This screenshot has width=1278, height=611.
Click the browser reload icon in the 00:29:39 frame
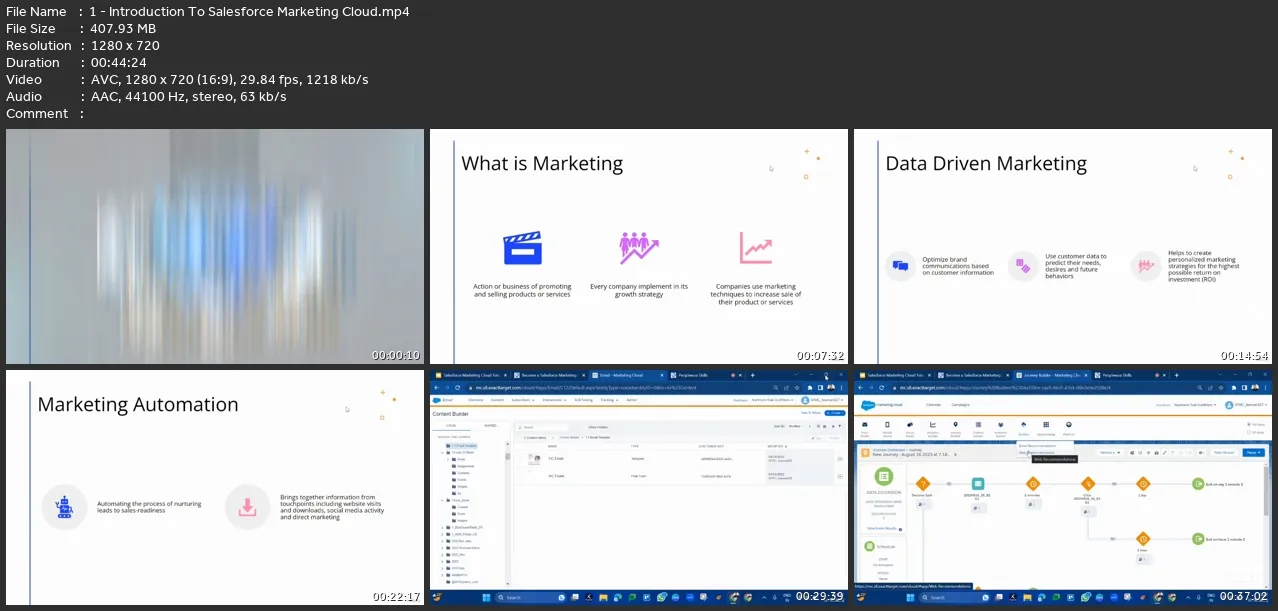click(x=457, y=387)
